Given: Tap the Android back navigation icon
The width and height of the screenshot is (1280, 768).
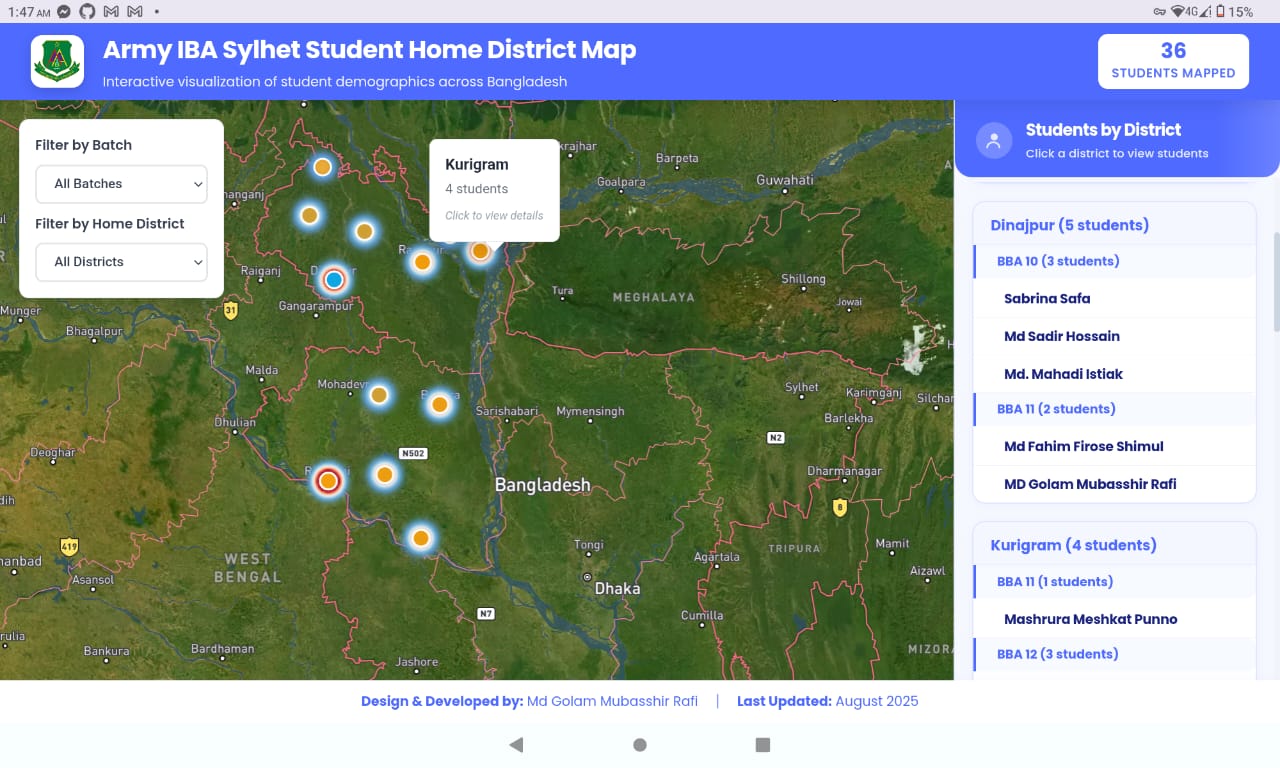Looking at the screenshot, I should (516, 745).
